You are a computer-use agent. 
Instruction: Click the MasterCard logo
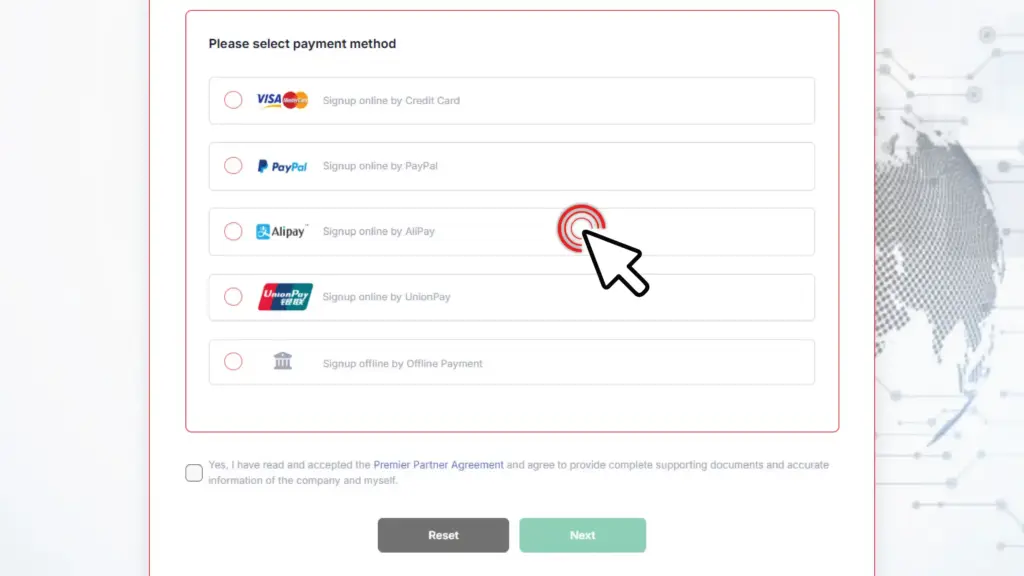[295, 100]
